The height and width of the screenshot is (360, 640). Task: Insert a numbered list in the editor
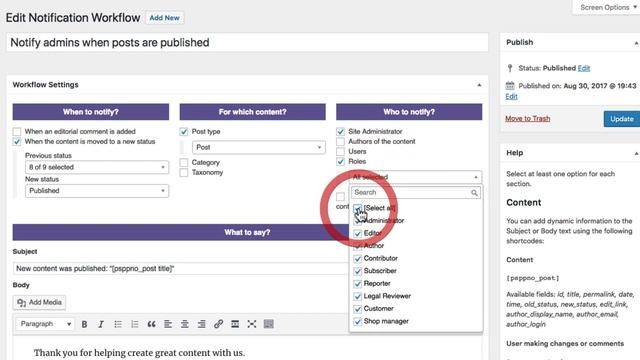(x=135, y=324)
